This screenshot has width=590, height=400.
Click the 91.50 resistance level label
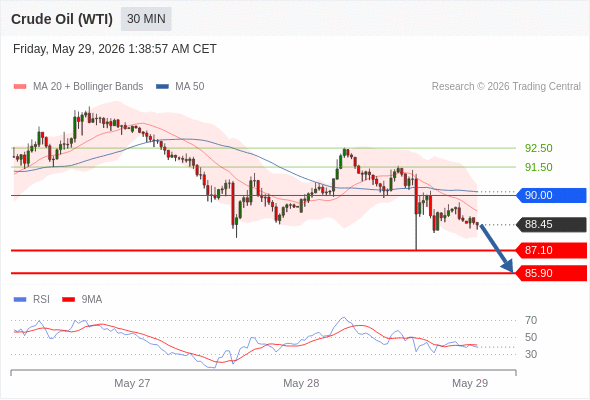pyautogui.click(x=538, y=167)
